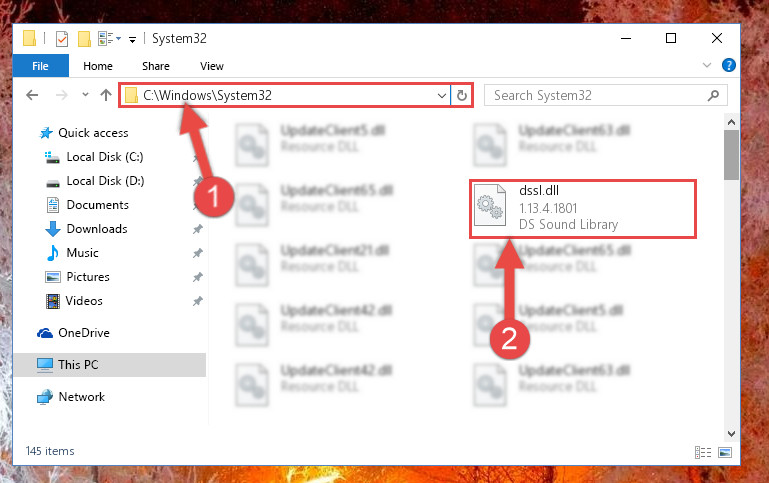Viewport: 769px width, 483px height.
Task: Refresh the System32 folder view
Action: [461, 95]
